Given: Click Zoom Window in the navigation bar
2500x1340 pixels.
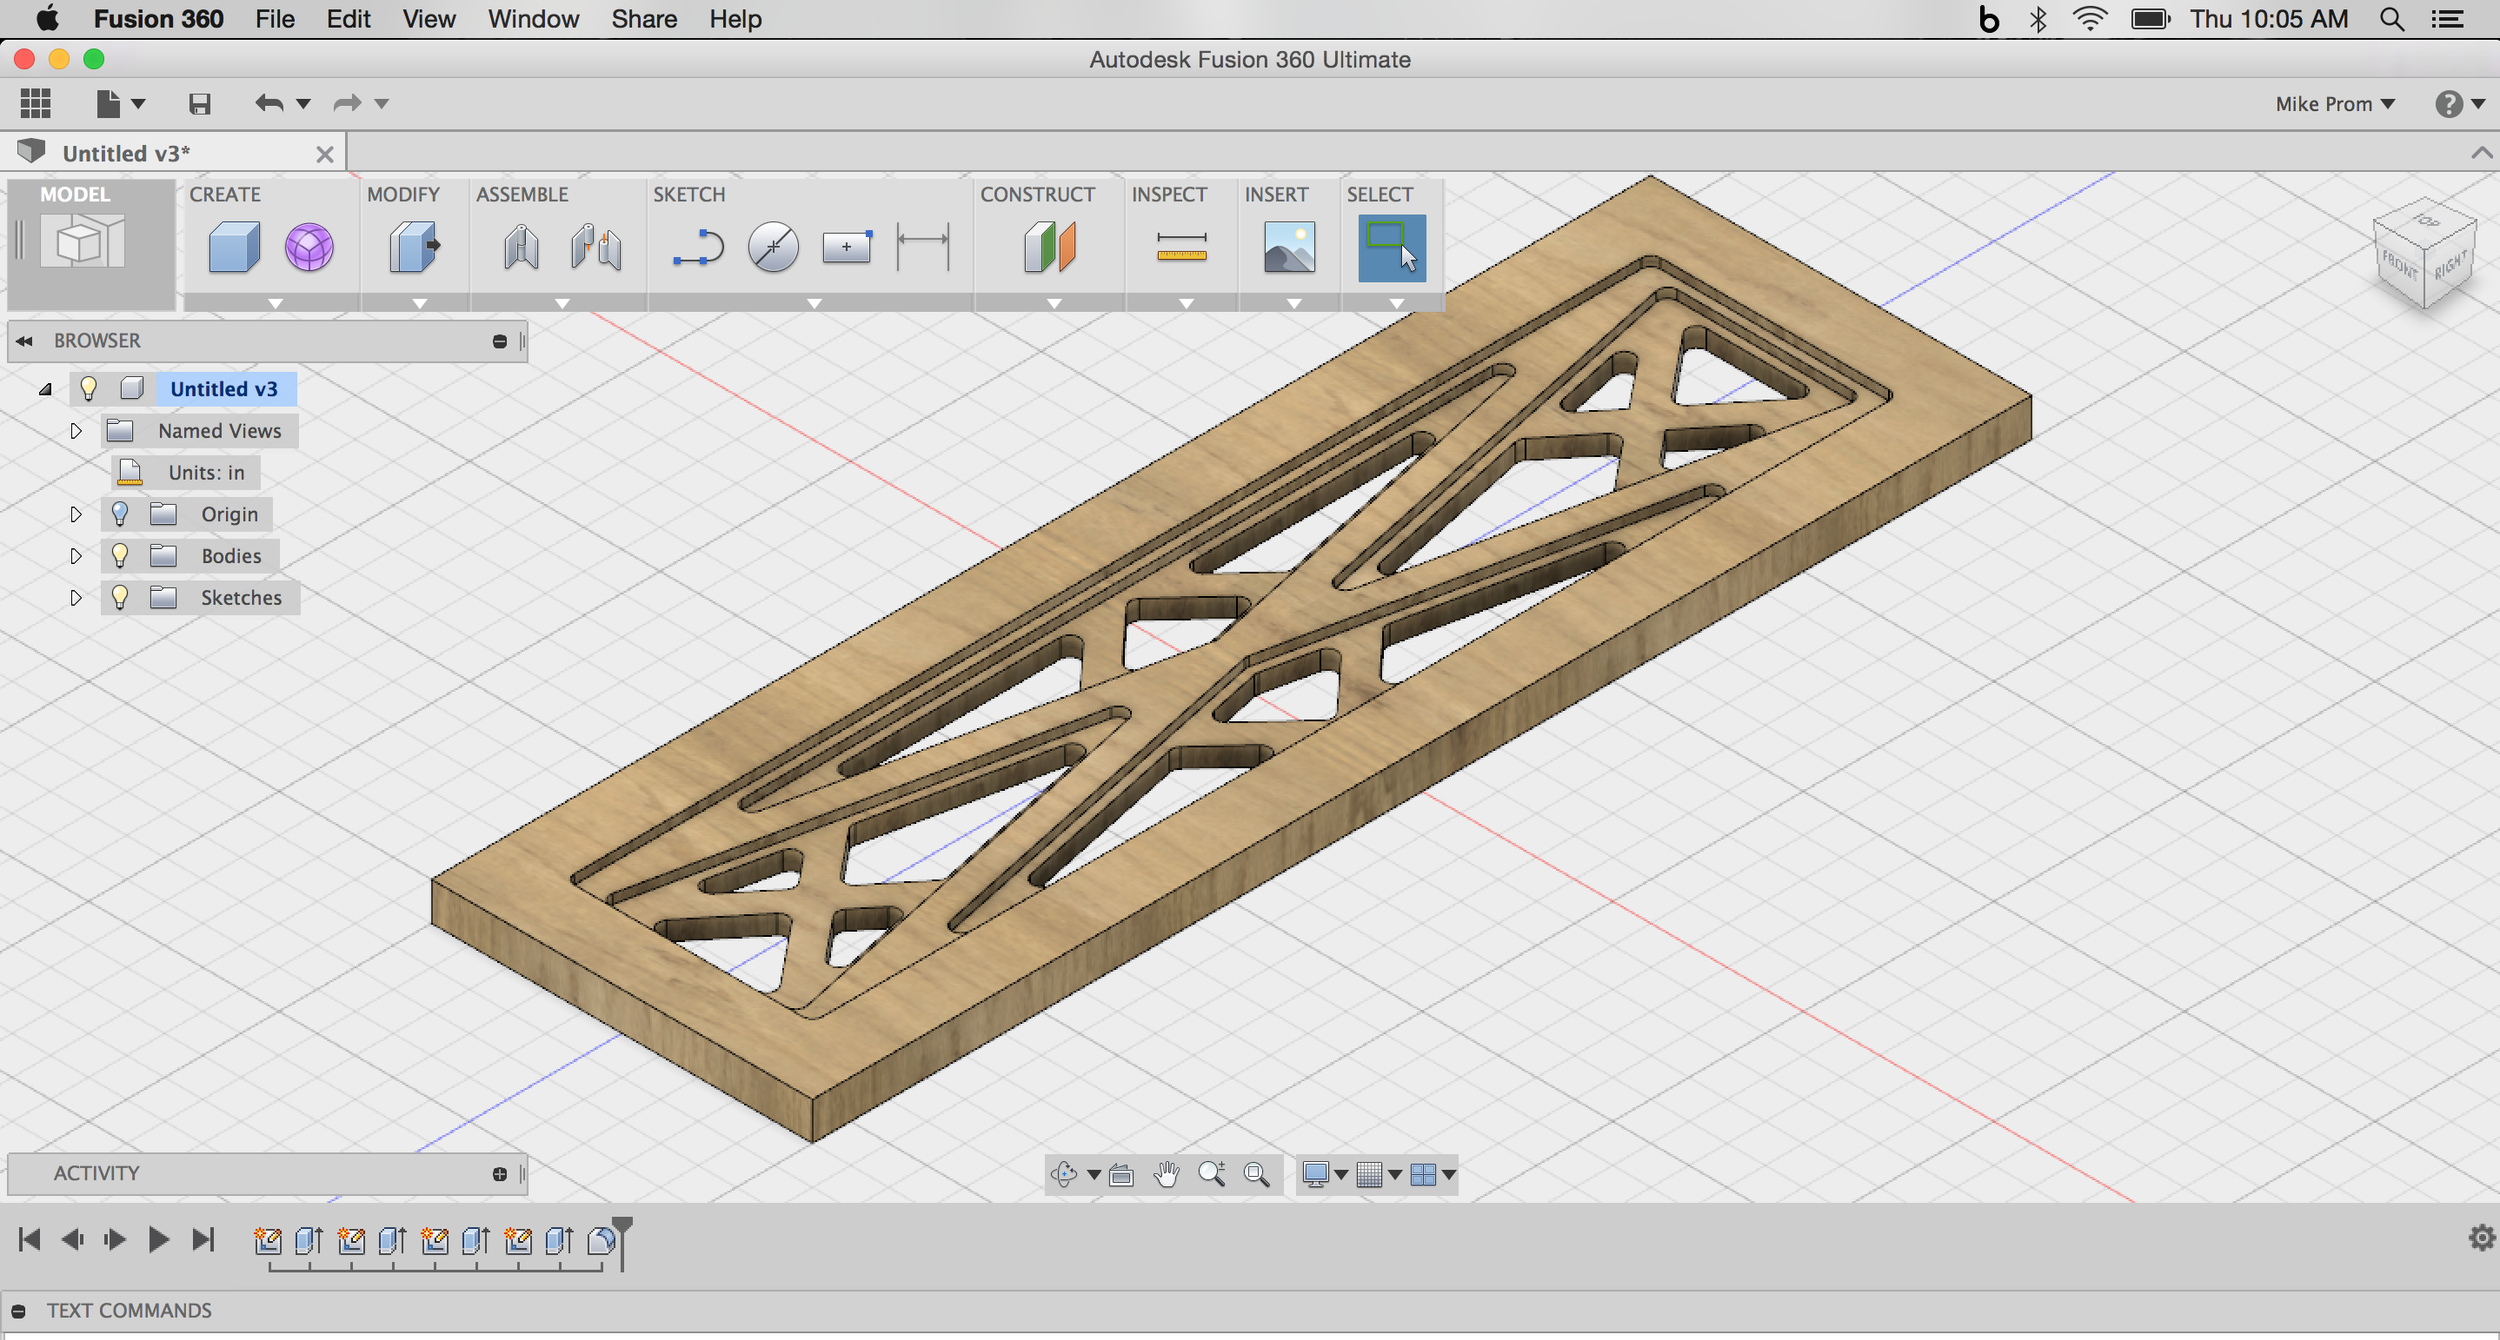Looking at the screenshot, I should click(1257, 1175).
